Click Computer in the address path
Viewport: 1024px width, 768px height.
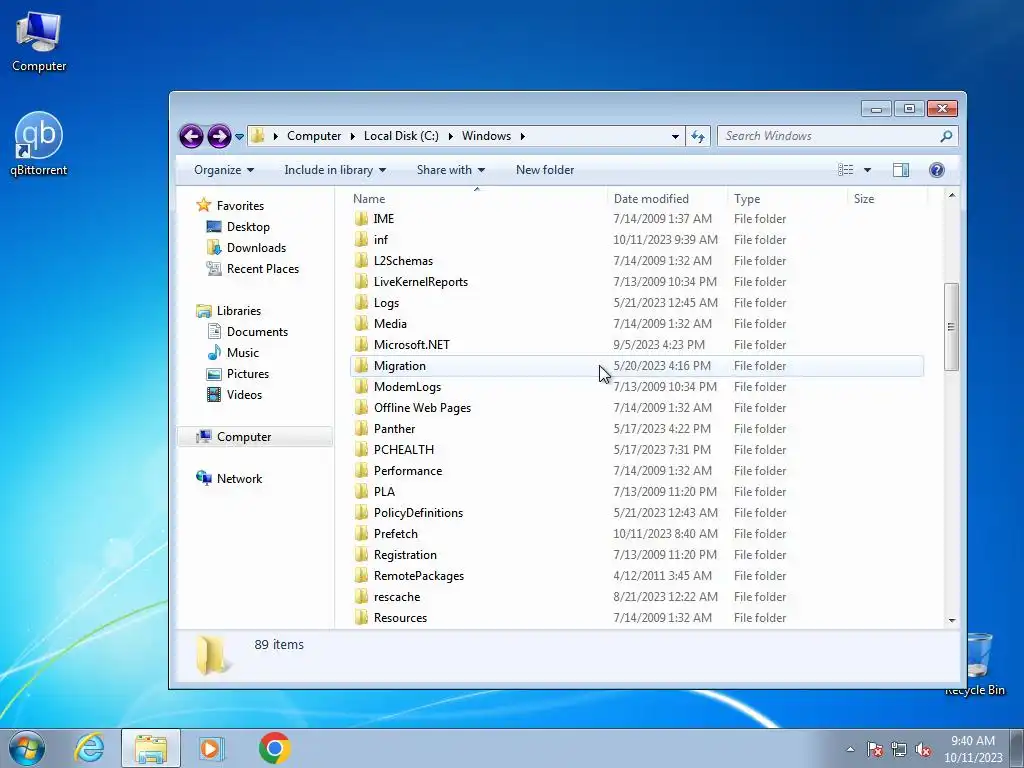pos(314,136)
